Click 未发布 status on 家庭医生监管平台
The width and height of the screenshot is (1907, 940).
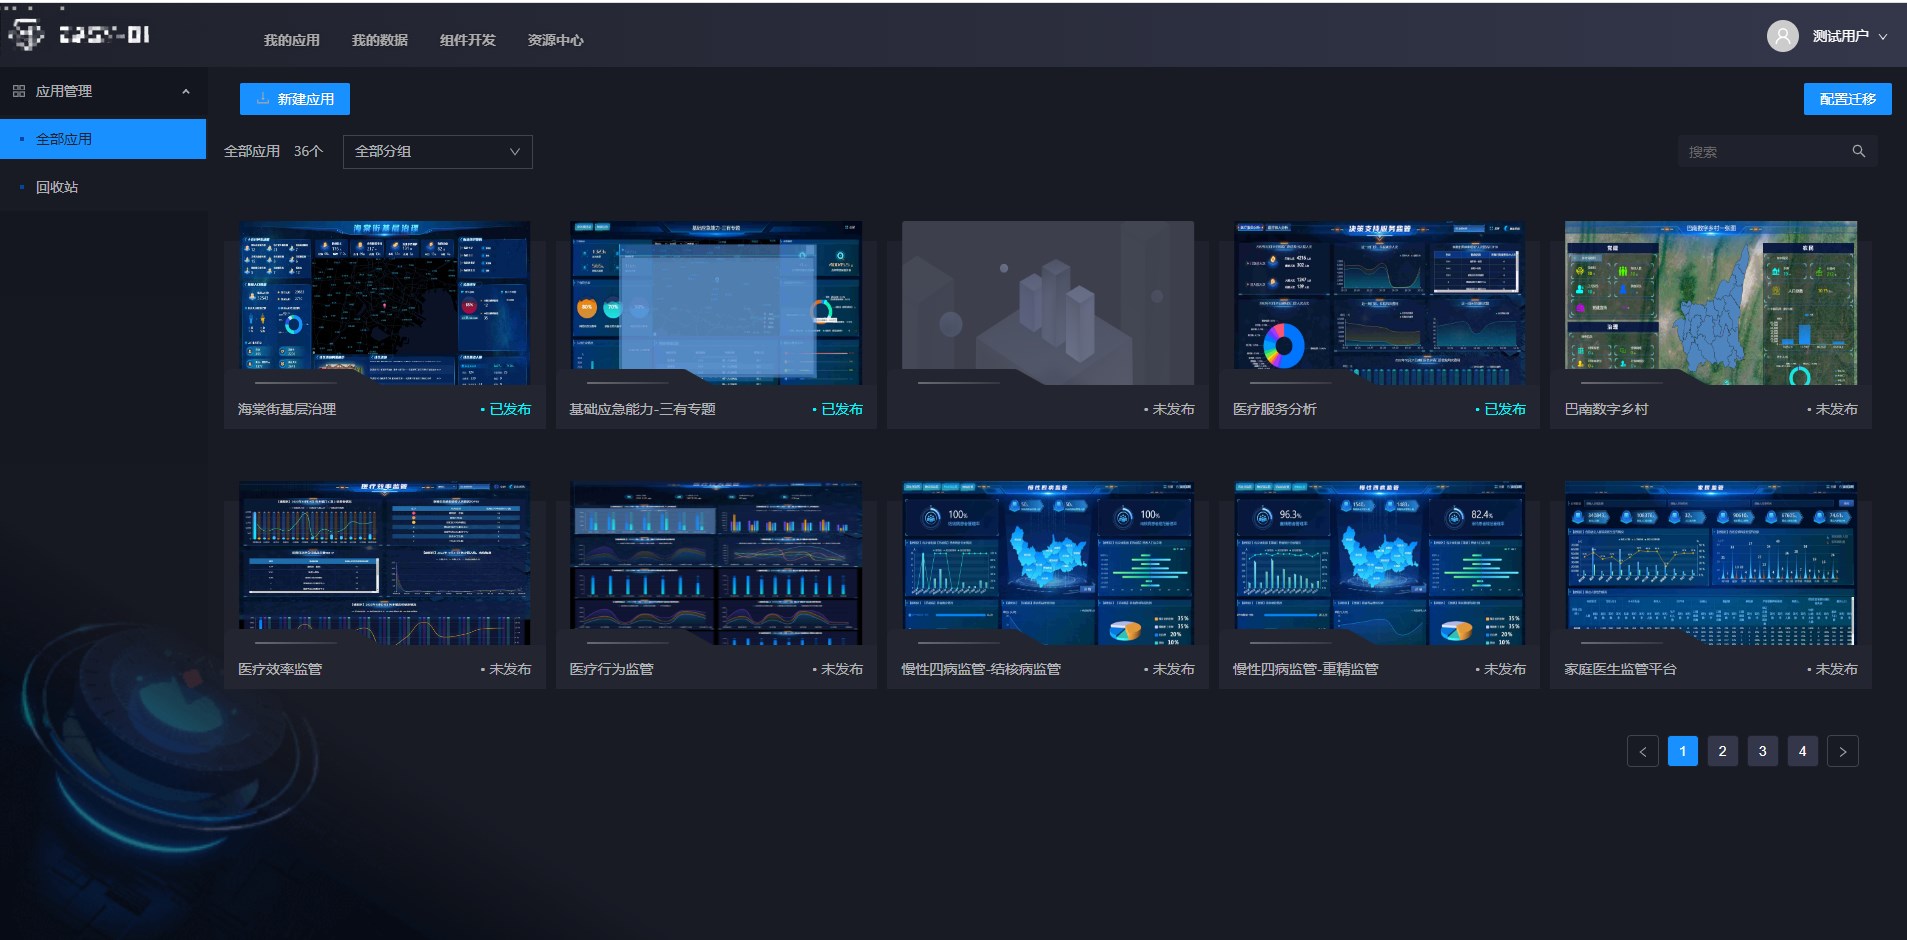1832,669
